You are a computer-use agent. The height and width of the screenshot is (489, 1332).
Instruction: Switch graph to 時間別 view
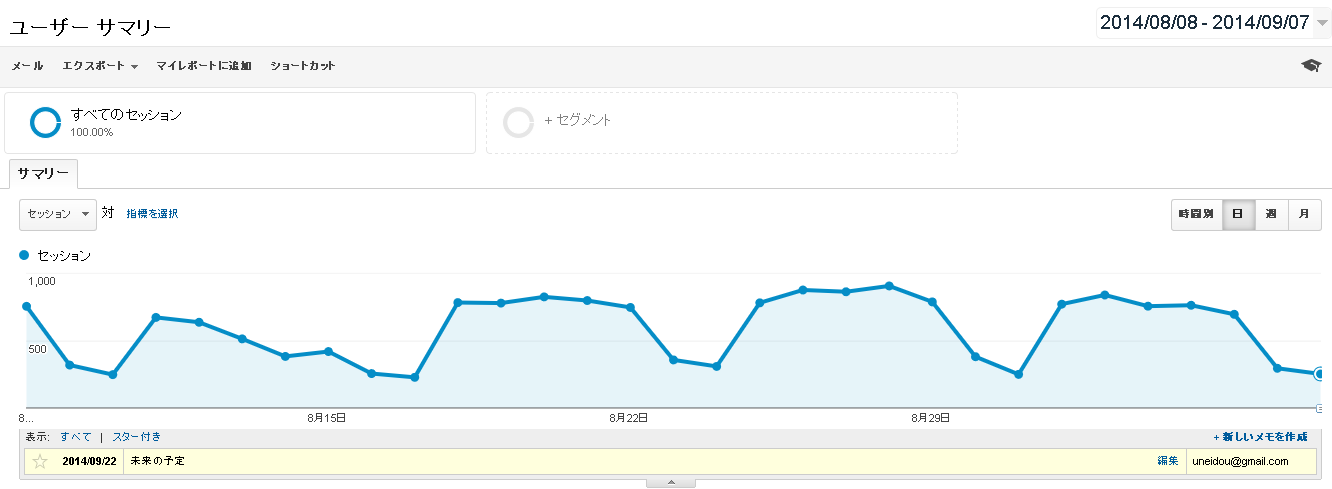(x=1196, y=214)
